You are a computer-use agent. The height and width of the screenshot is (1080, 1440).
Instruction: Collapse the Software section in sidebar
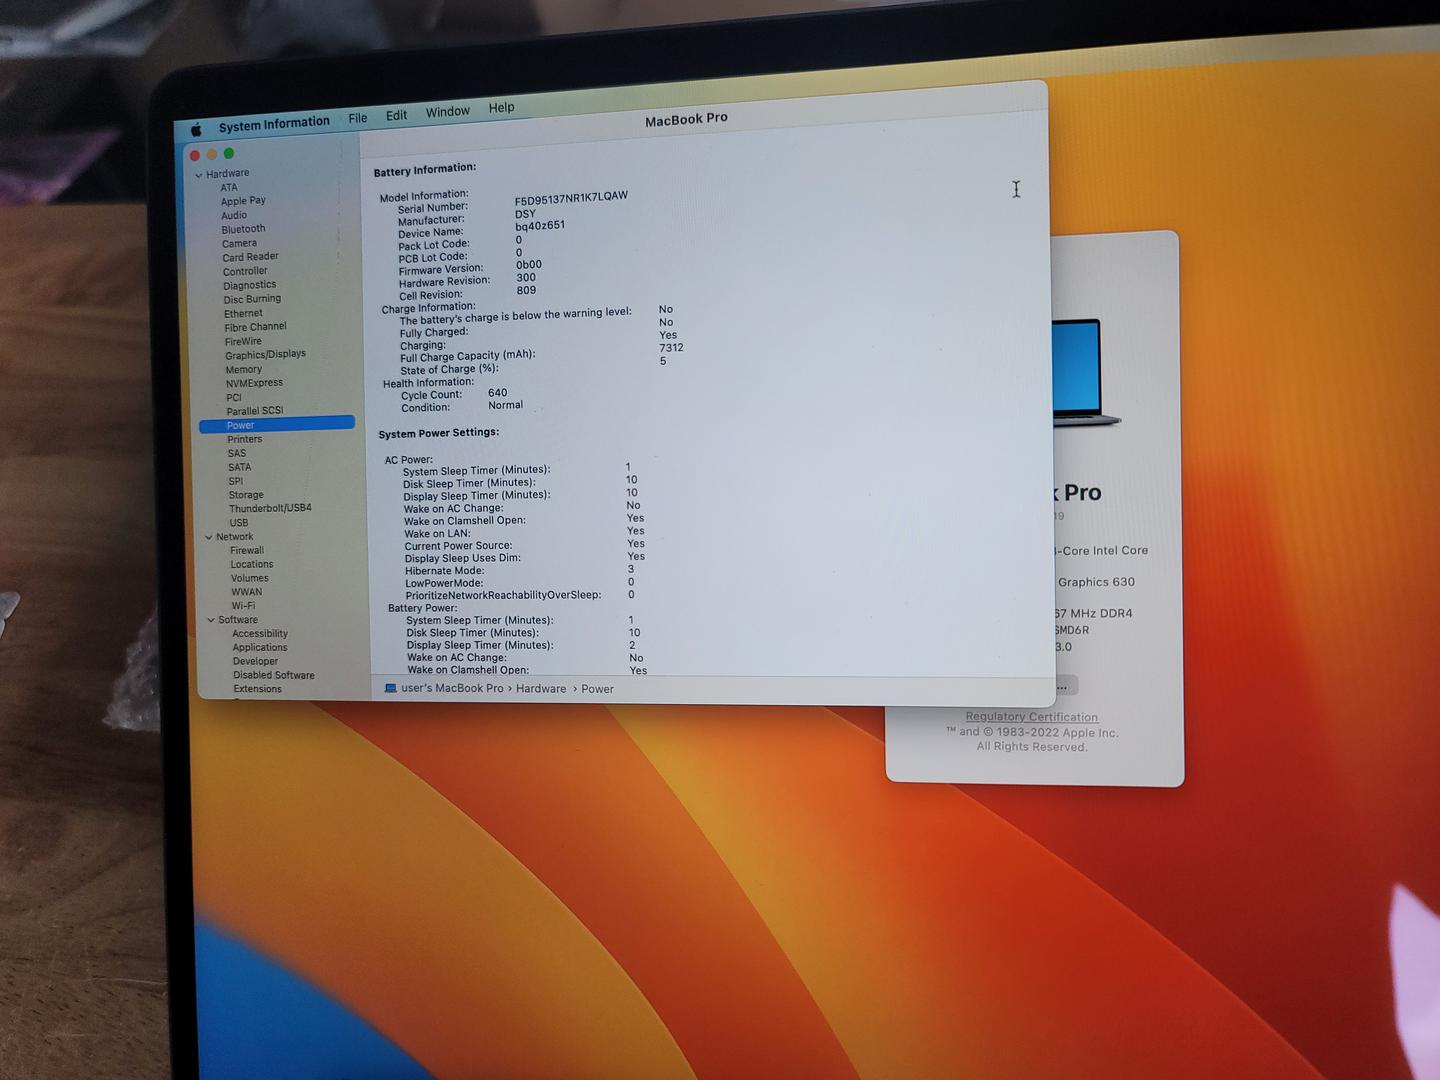(x=211, y=621)
